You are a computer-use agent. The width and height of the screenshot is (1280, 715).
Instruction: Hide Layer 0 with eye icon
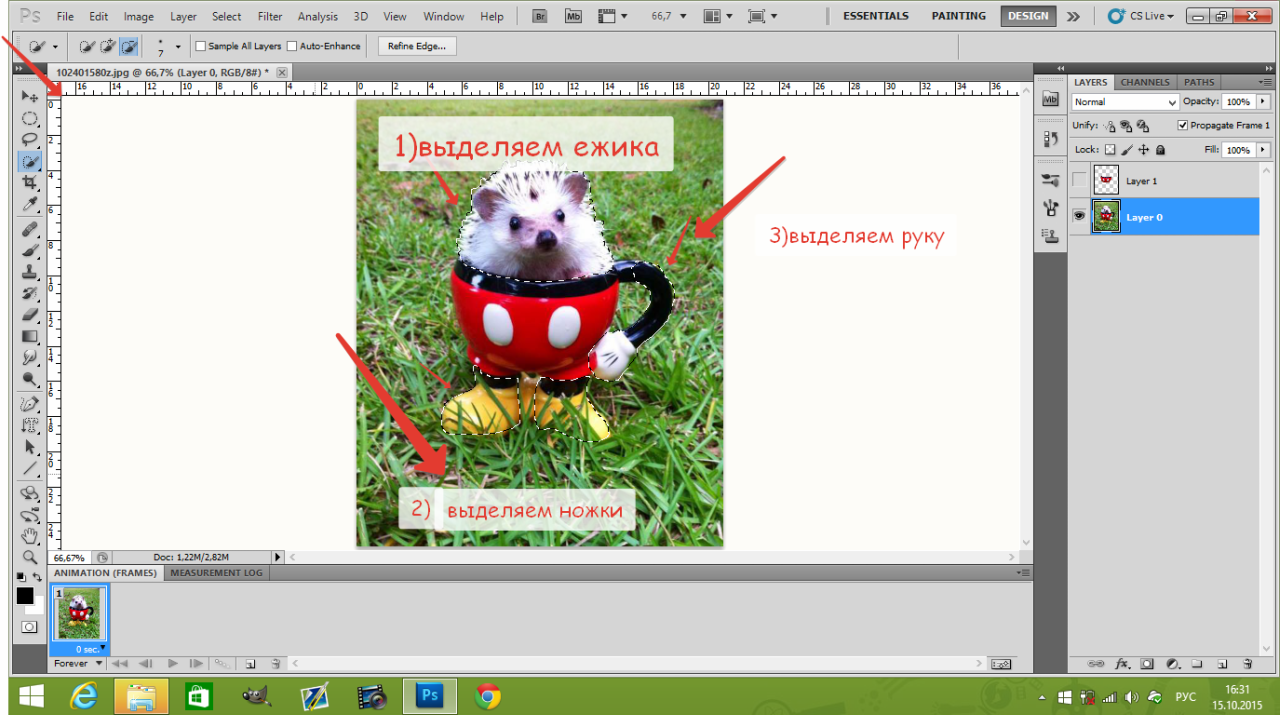coord(1079,217)
